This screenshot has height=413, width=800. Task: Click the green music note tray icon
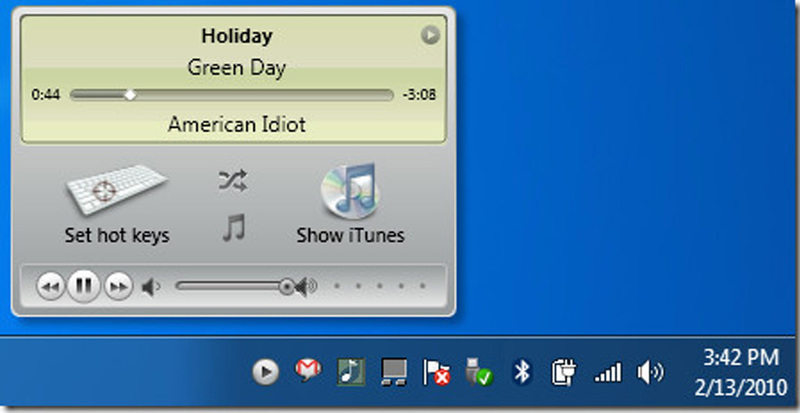point(351,372)
